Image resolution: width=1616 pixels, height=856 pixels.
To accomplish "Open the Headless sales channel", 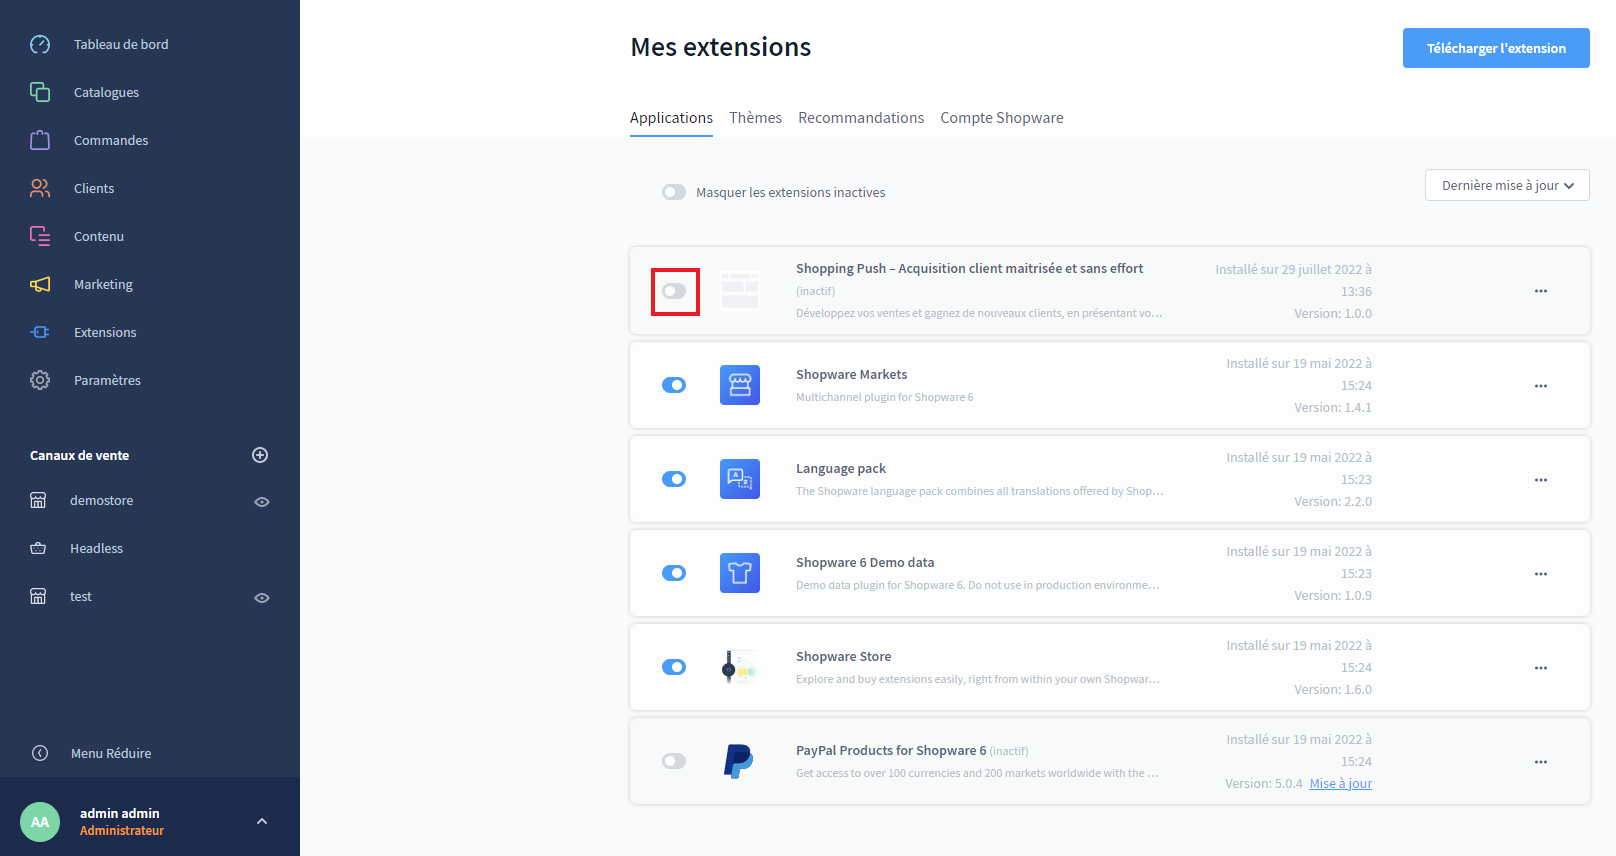I will [x=97, y=548].
